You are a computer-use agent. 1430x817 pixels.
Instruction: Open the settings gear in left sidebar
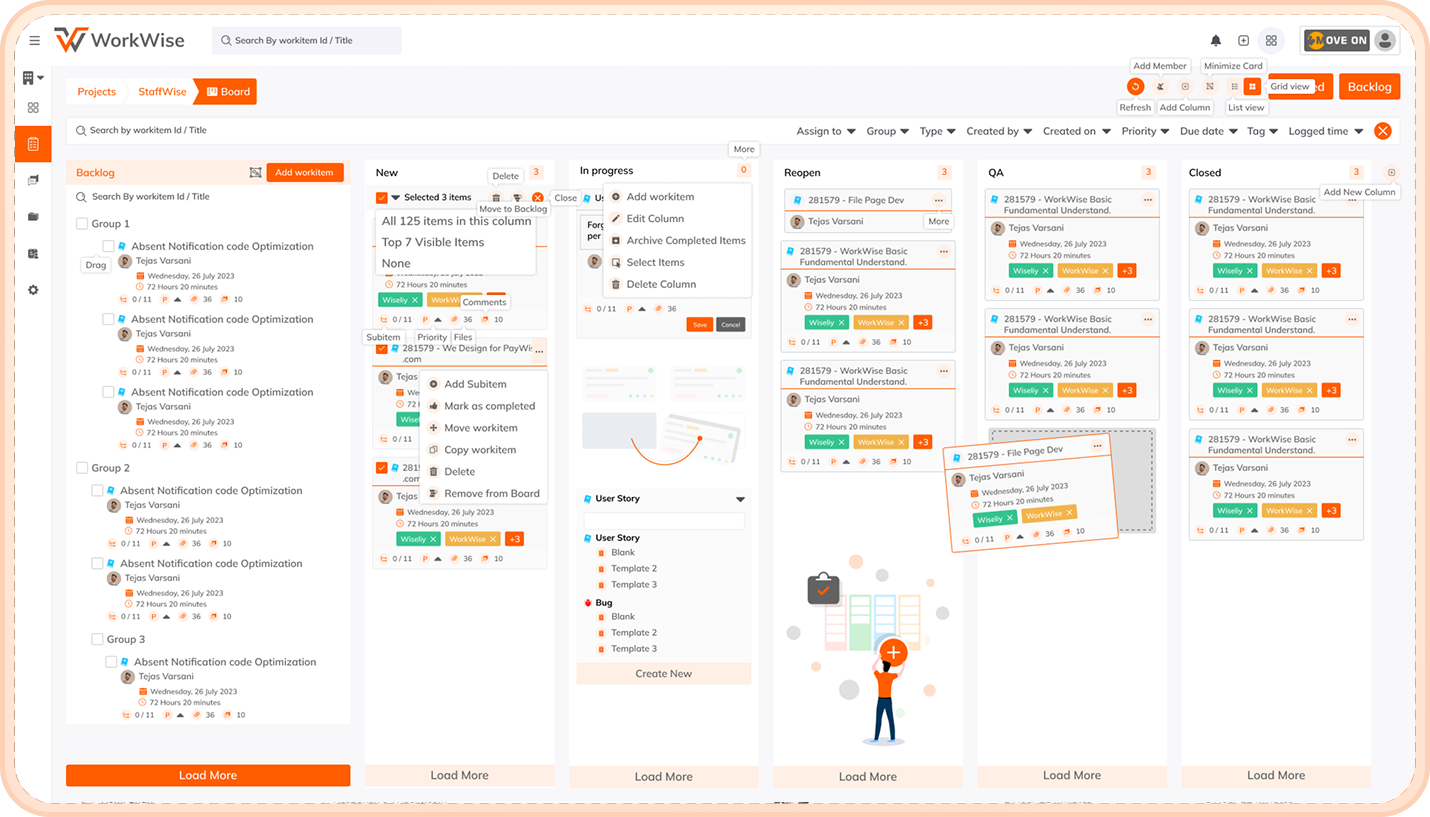tap(33, 290)
